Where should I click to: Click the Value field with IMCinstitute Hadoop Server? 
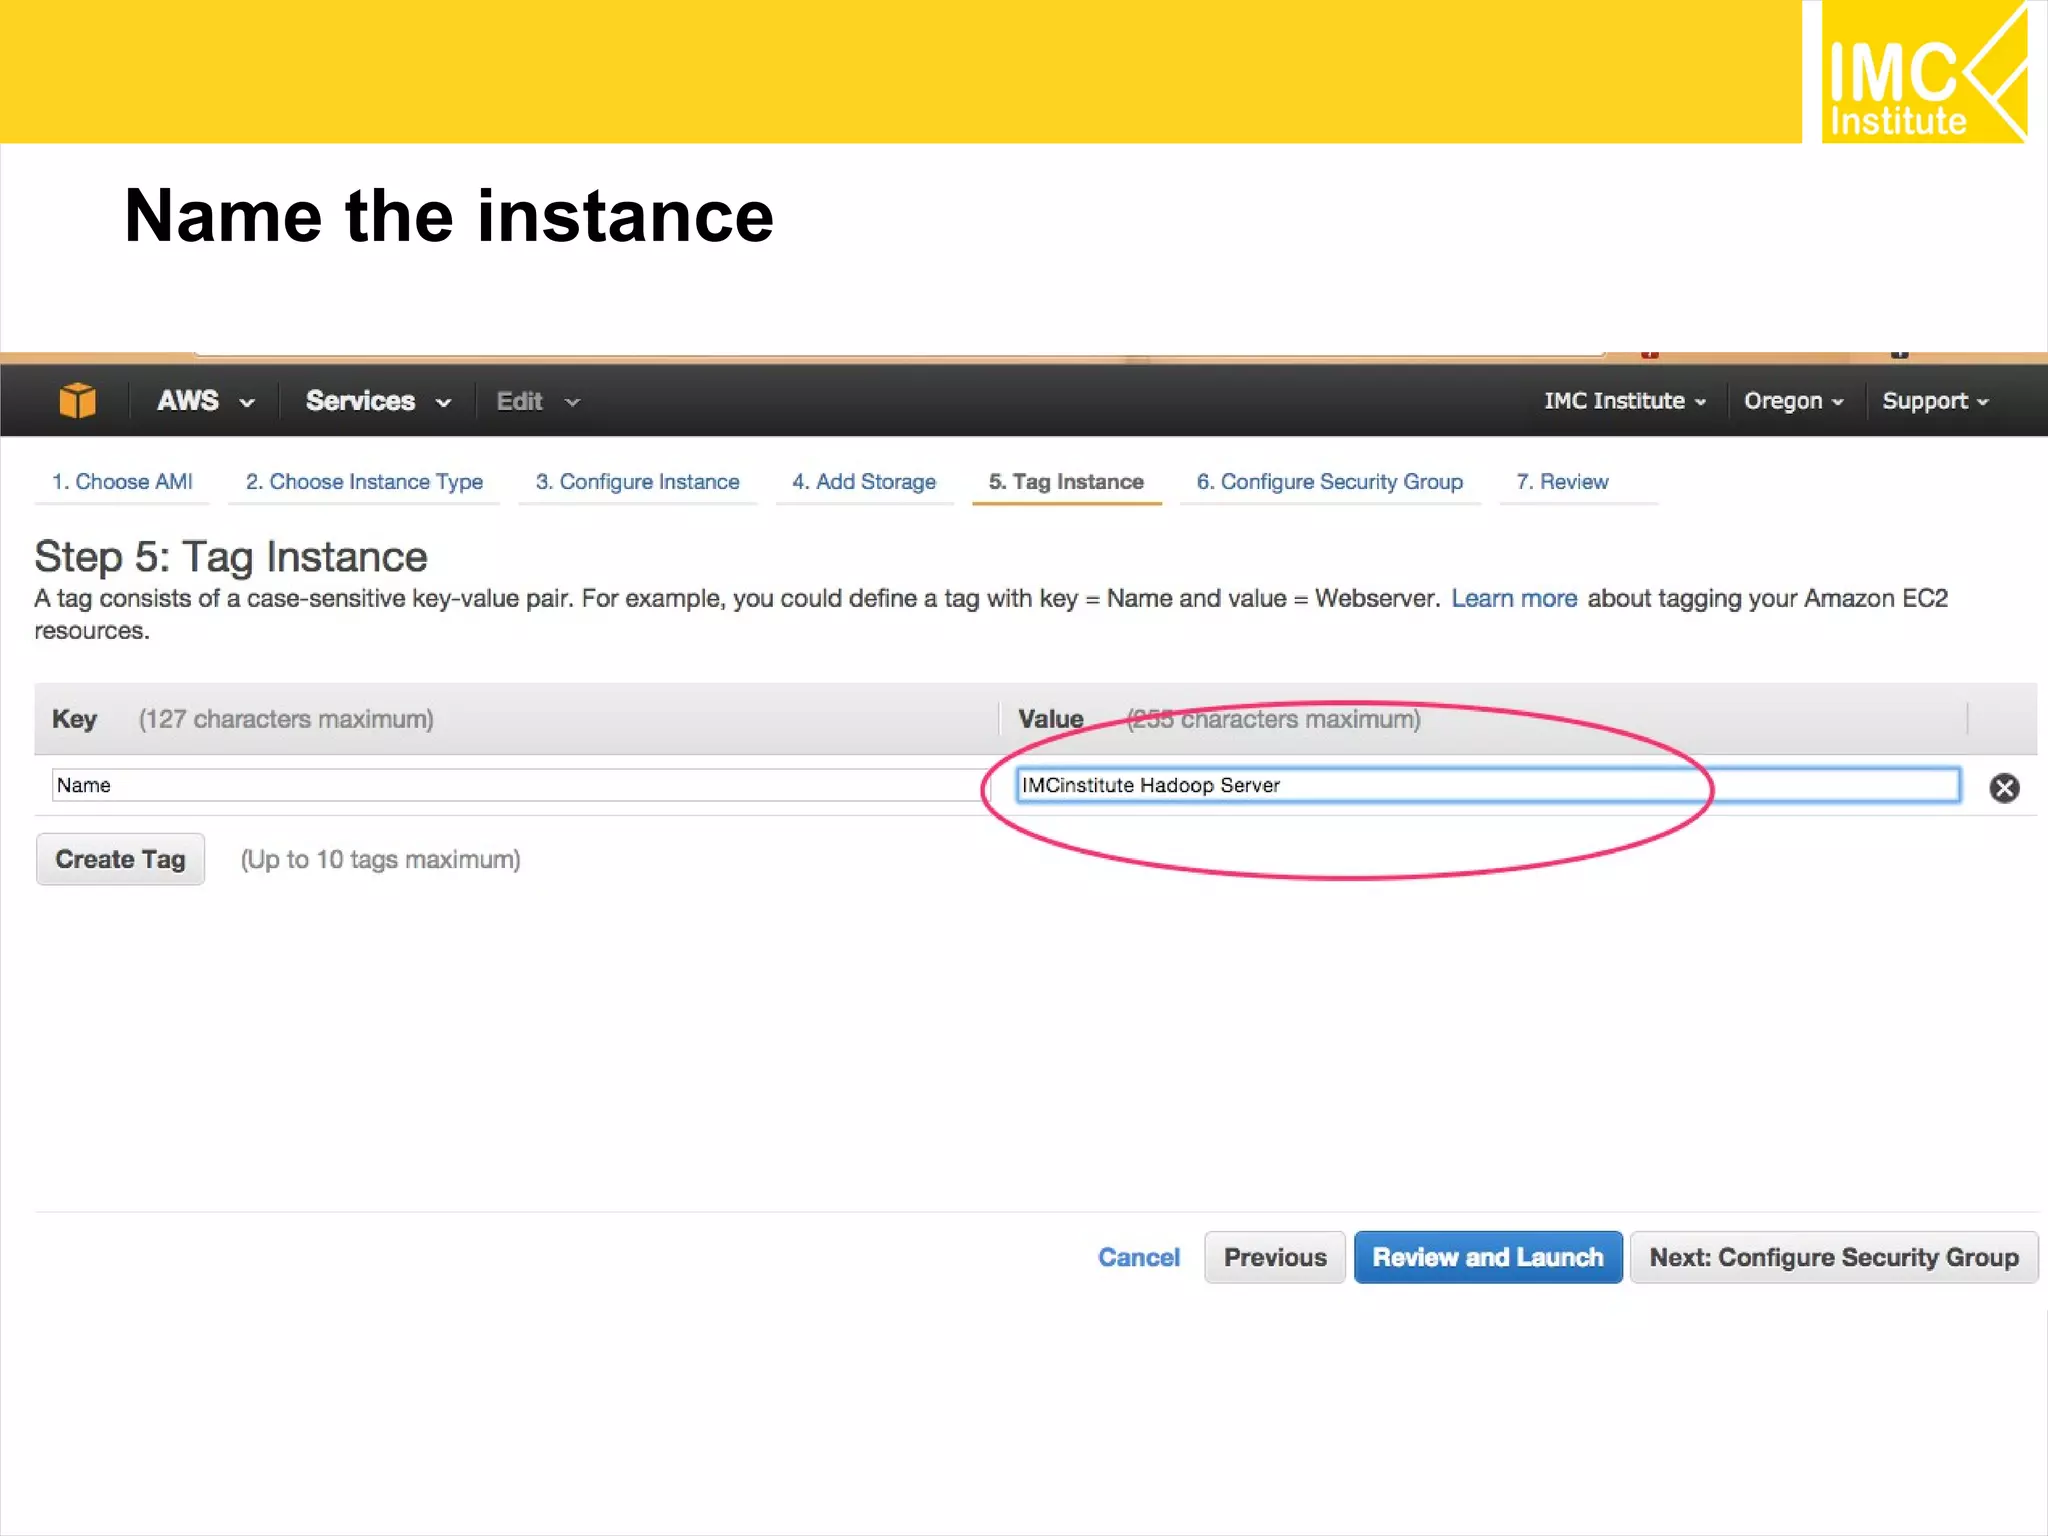(x=1486, y=785)
